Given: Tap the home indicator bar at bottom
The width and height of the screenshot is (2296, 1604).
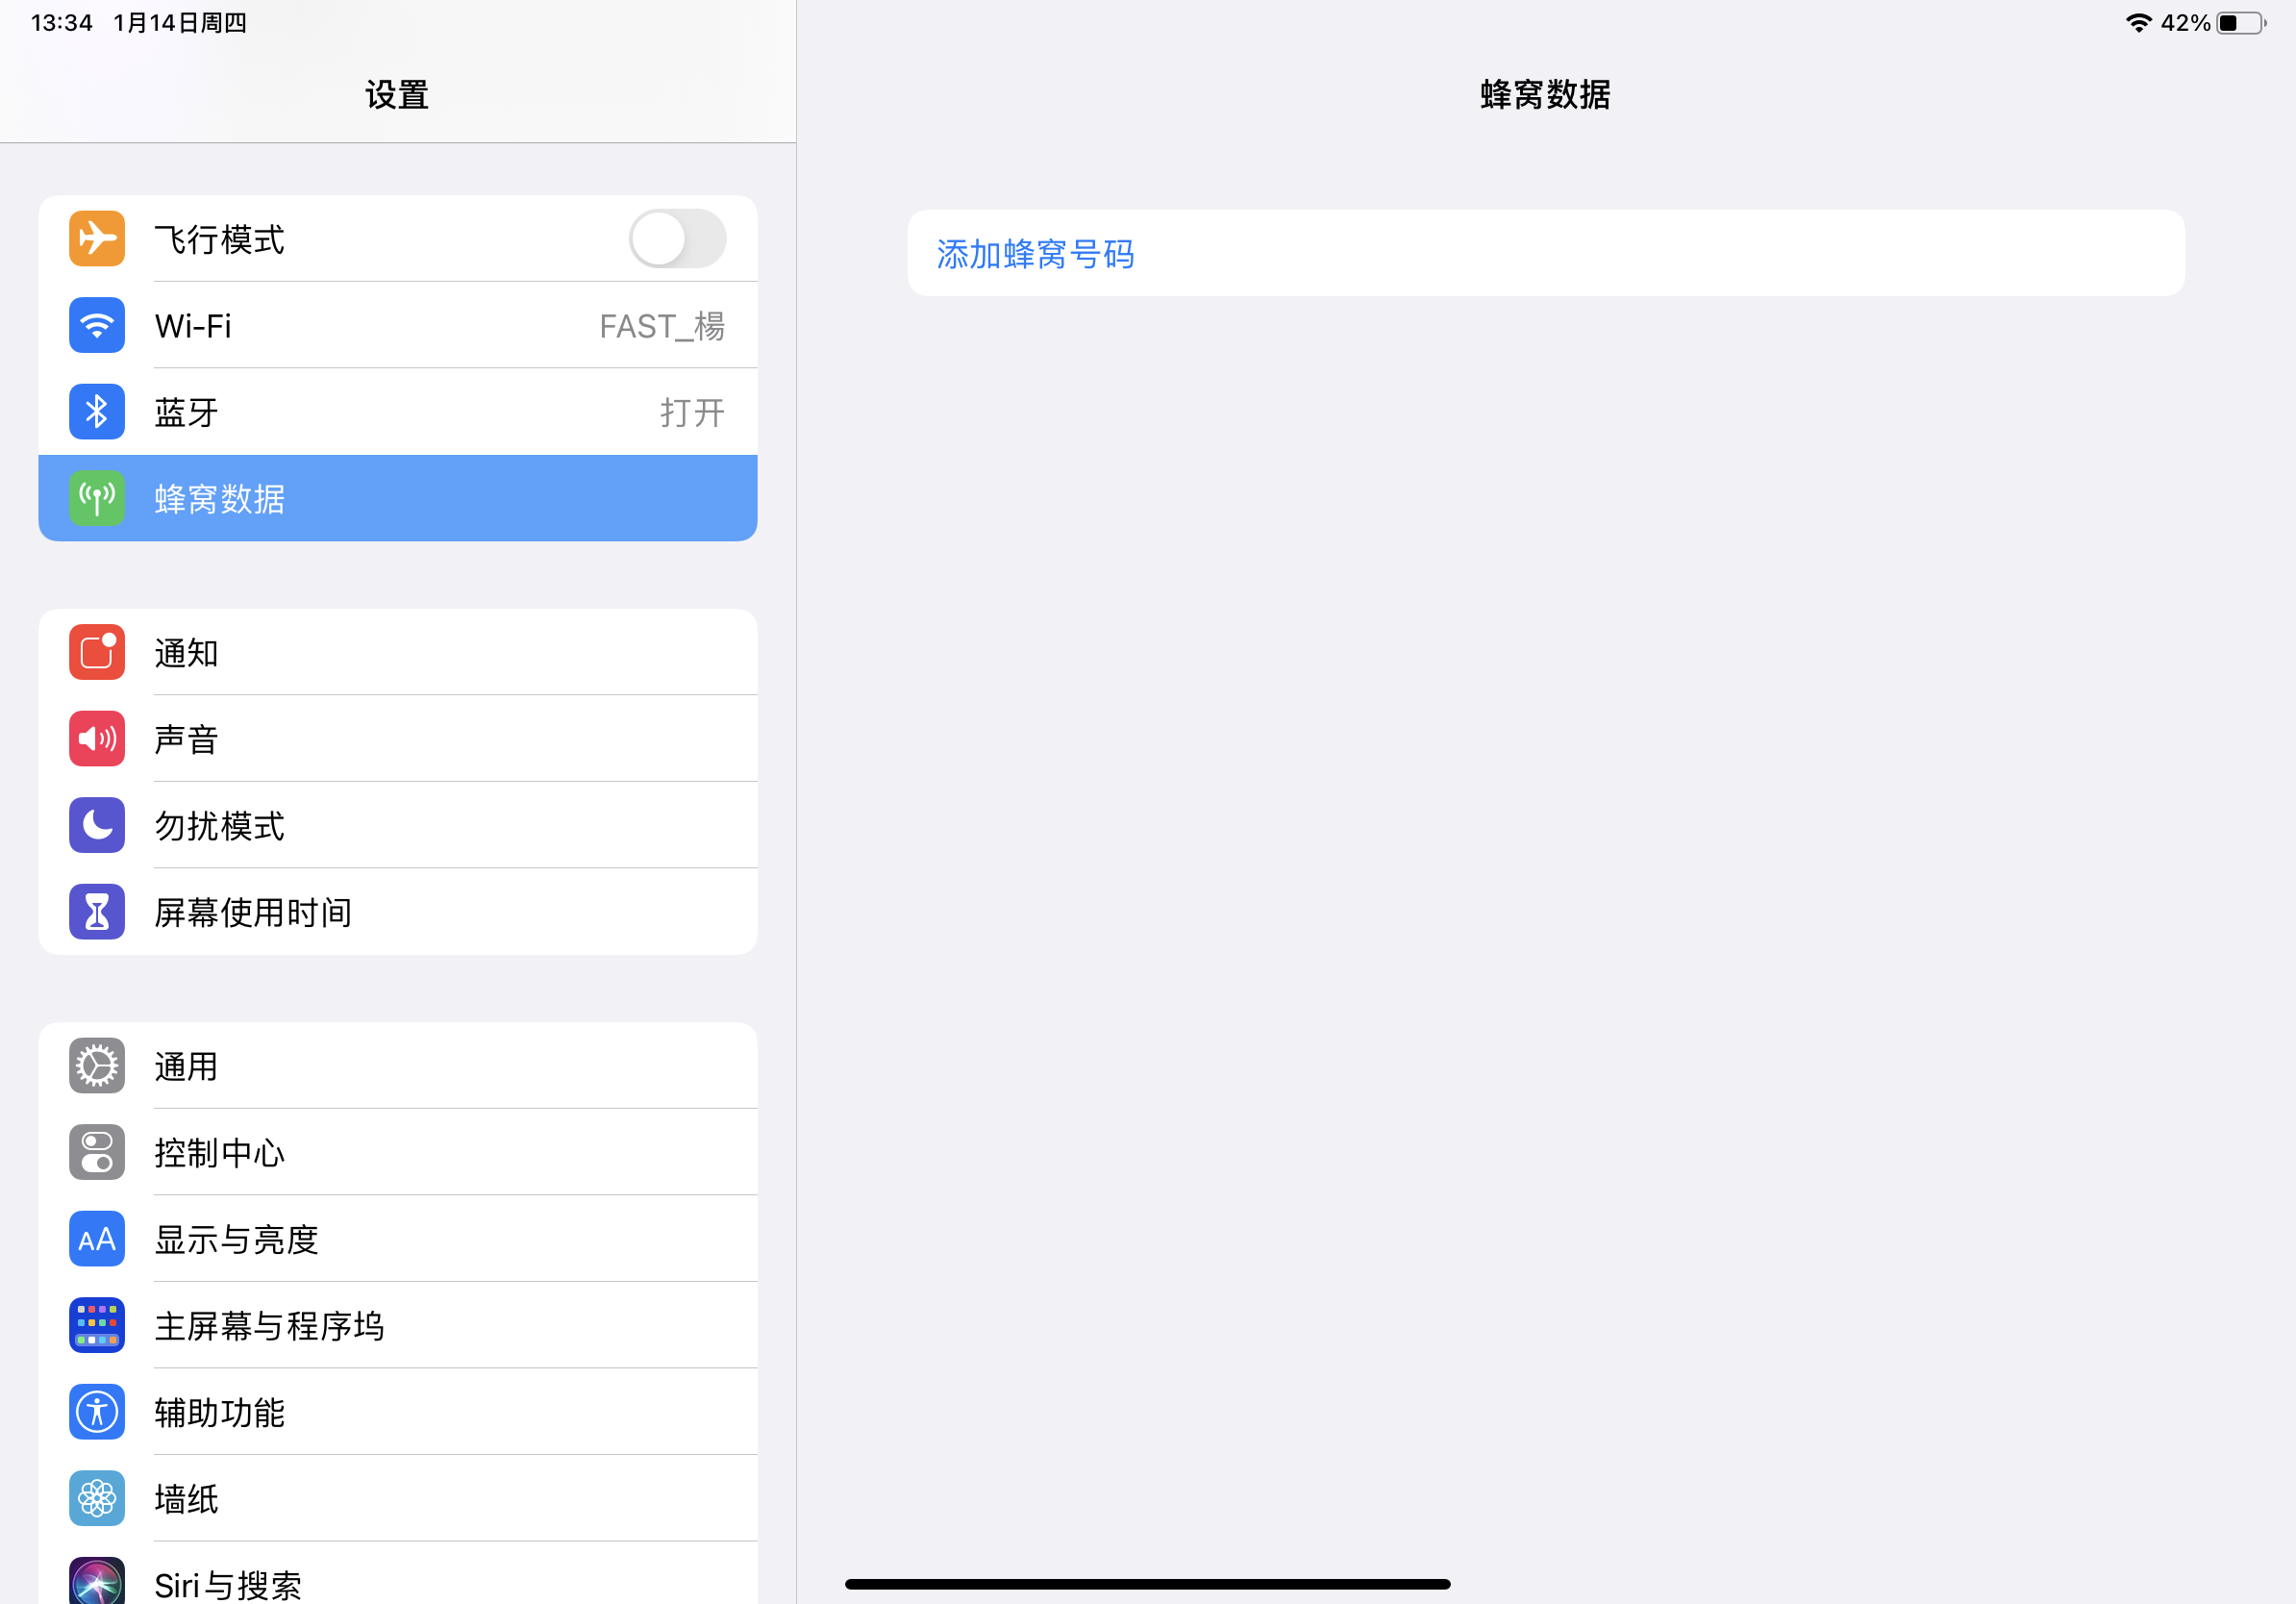Looking at the screenshot, I should click(x=1147, y=1584).
